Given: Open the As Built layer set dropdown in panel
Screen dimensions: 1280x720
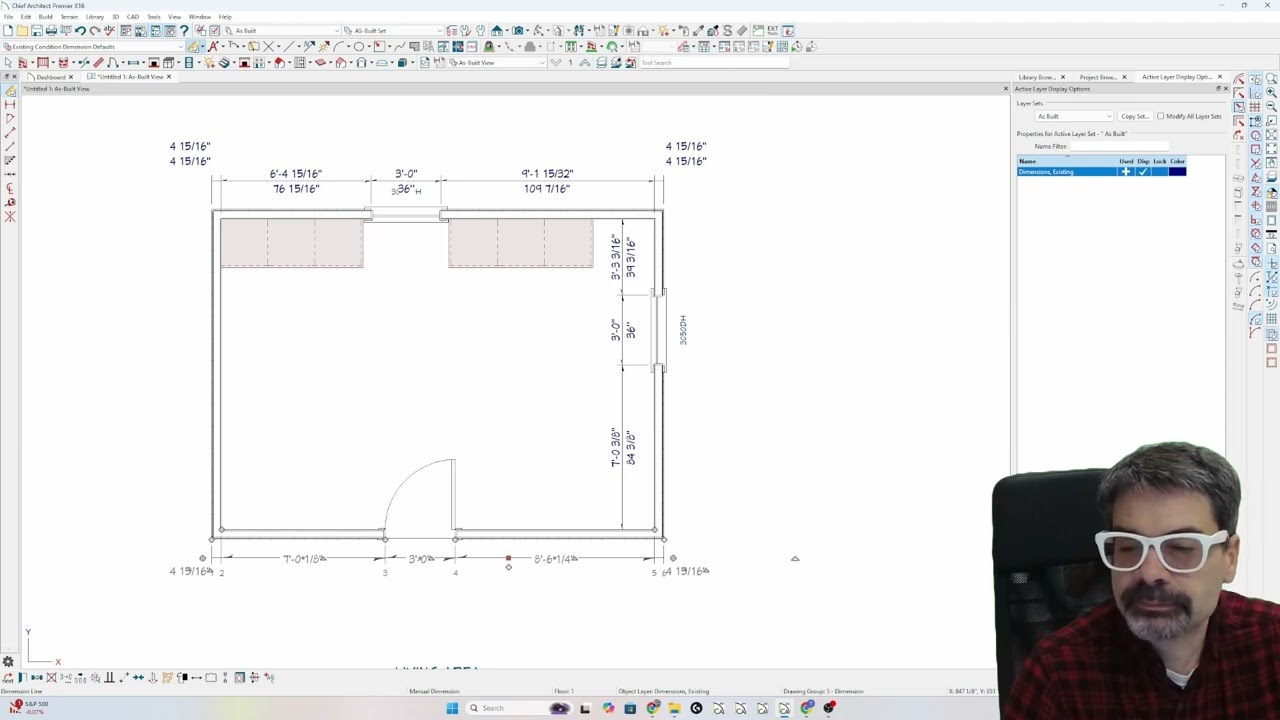Looking at the screenshot, I should [1073, 116].
